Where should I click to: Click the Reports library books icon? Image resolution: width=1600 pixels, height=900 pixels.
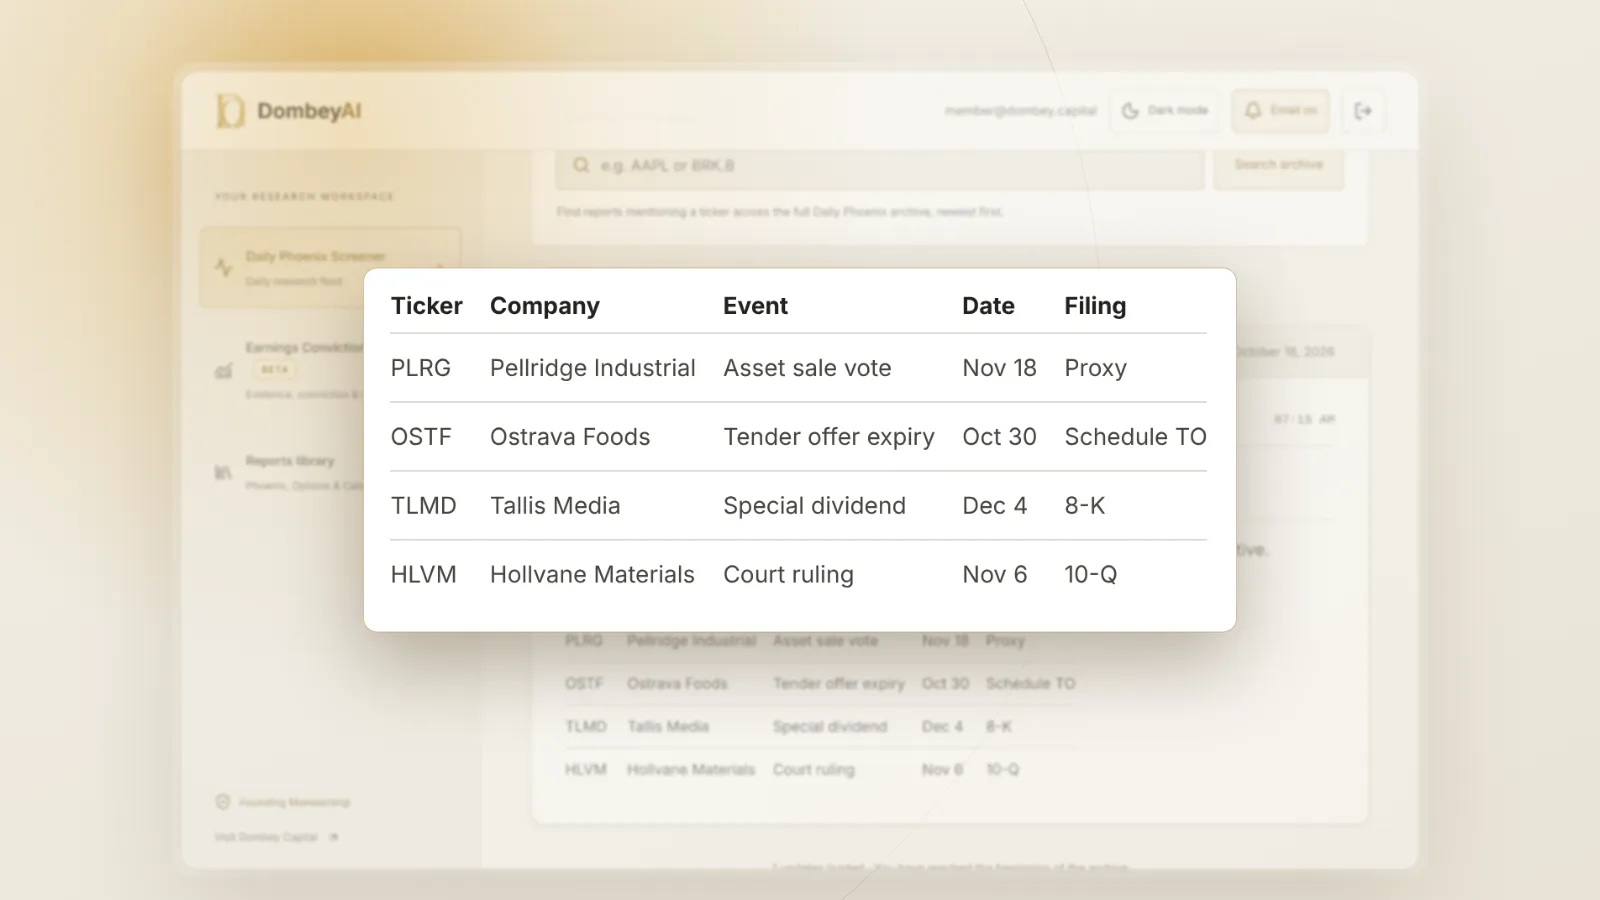tap(223, 472)
